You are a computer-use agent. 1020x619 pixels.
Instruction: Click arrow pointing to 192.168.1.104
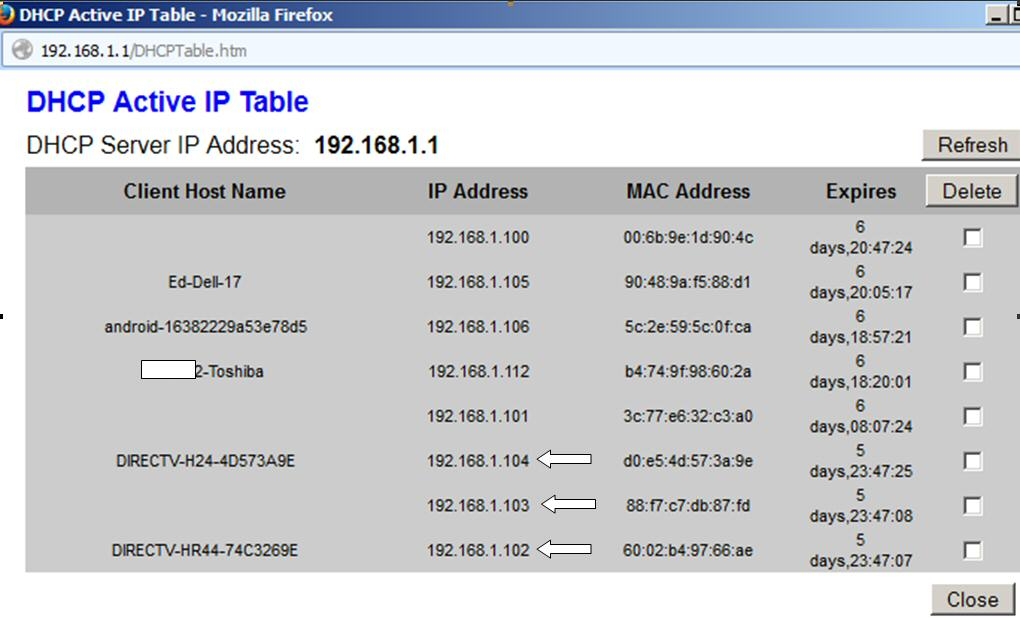coord(564,460)
